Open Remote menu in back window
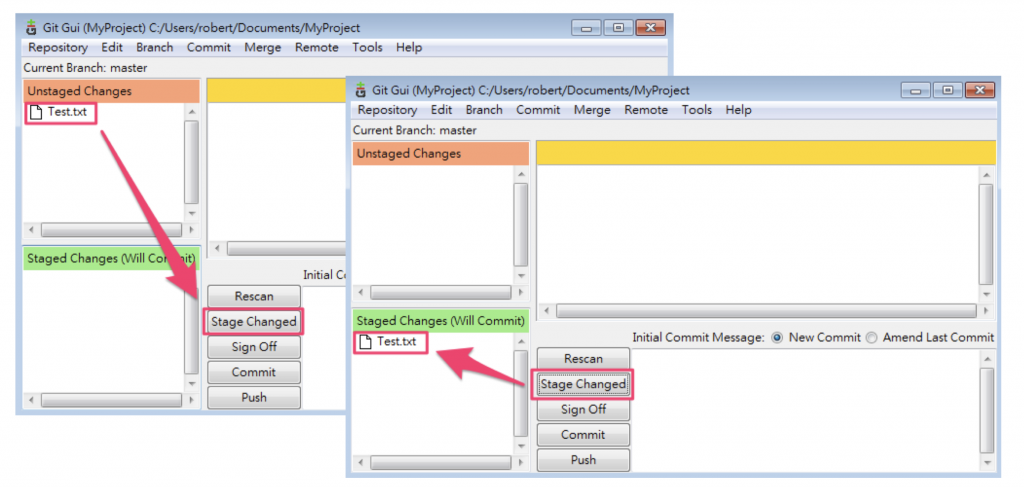The image size is (1024, 487). point(317,48)
